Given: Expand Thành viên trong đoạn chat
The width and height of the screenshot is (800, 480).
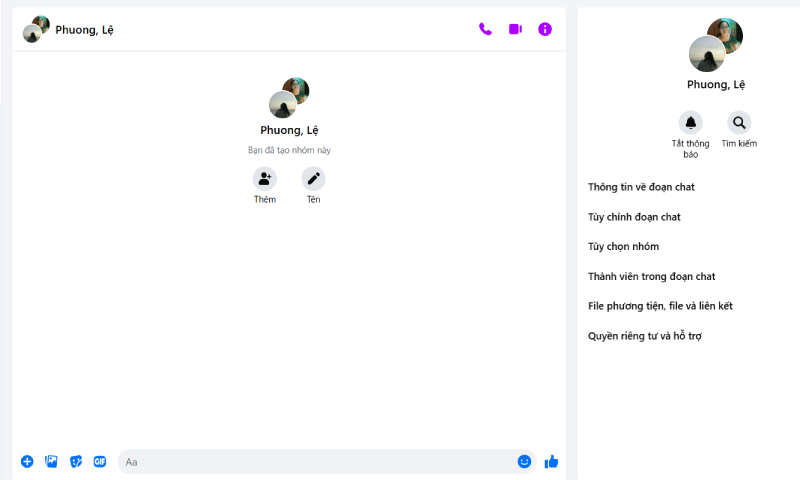Looking at the screenshot, I should click(651, 276).
